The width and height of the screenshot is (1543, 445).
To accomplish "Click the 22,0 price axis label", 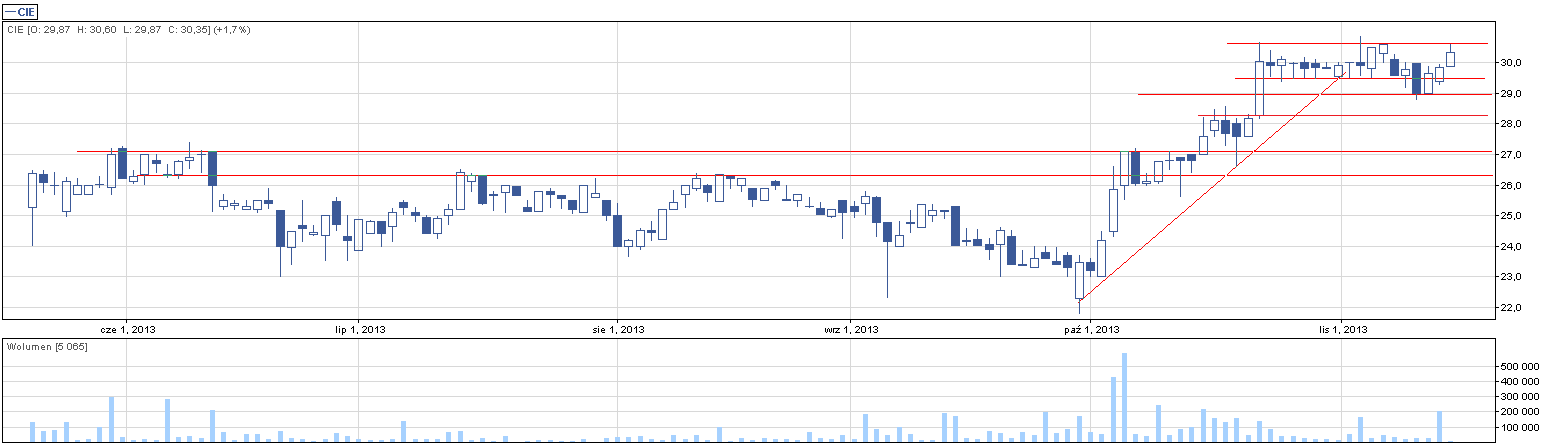I will click(1510, 308).
